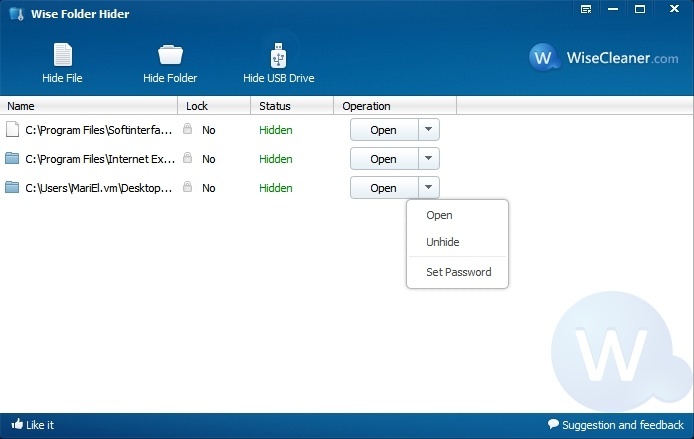The image size is (694, 439).
Task: Click the folder icon of Internet Ex row
Action: (x=12, y=158)
